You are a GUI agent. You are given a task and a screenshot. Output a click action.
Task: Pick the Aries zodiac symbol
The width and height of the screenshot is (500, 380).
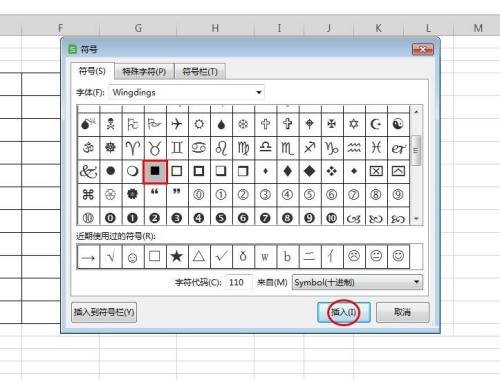[133, 148]
